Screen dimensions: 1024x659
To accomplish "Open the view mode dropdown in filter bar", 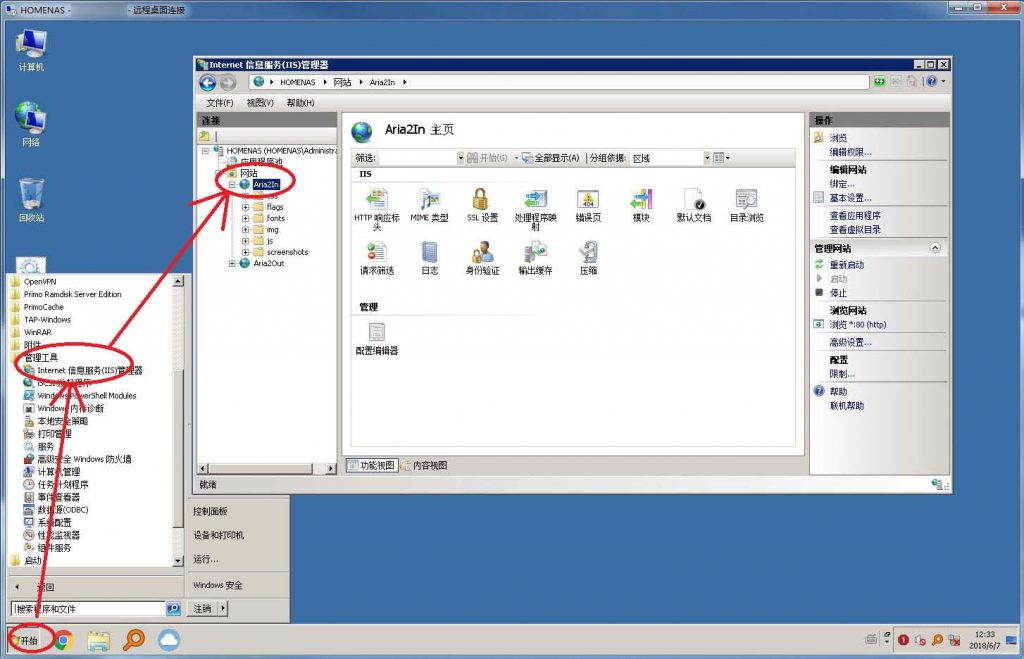I will click(722, 158).
